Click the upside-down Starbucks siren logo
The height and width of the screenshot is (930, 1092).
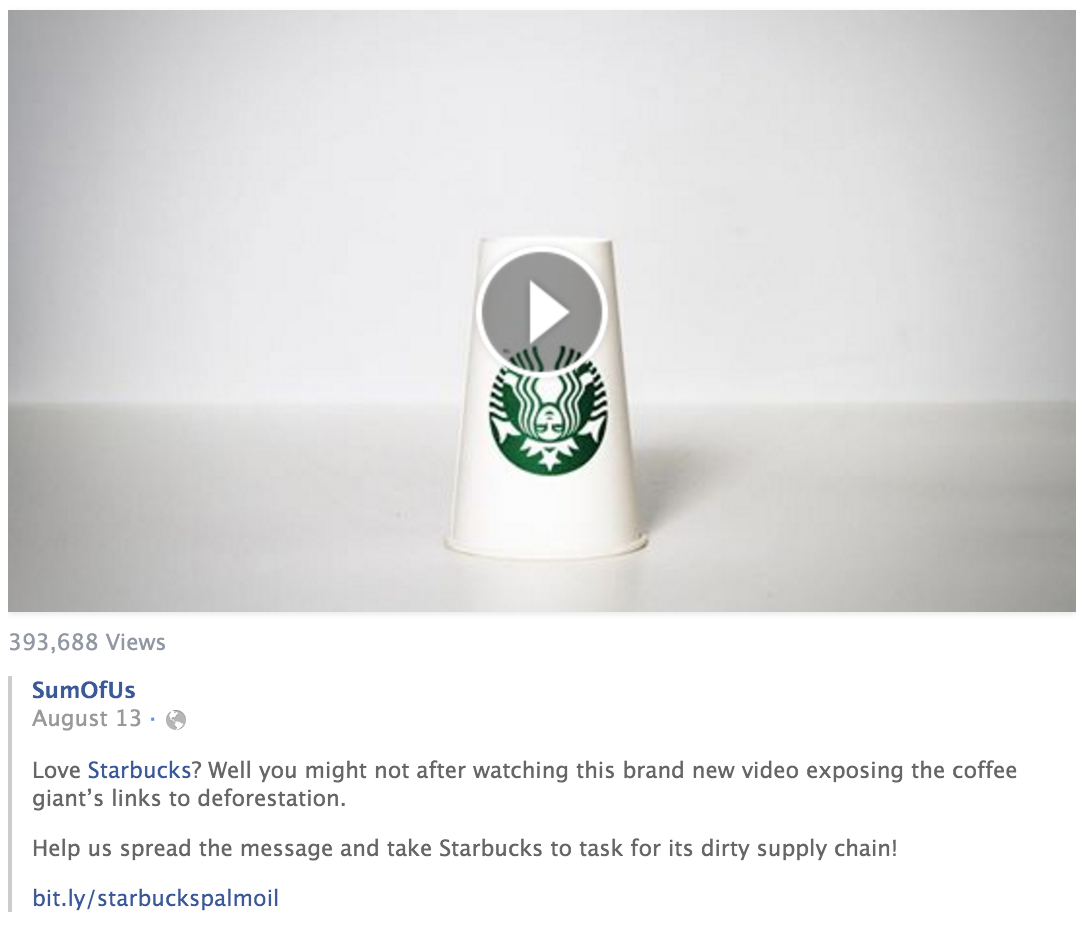point(548,415)
